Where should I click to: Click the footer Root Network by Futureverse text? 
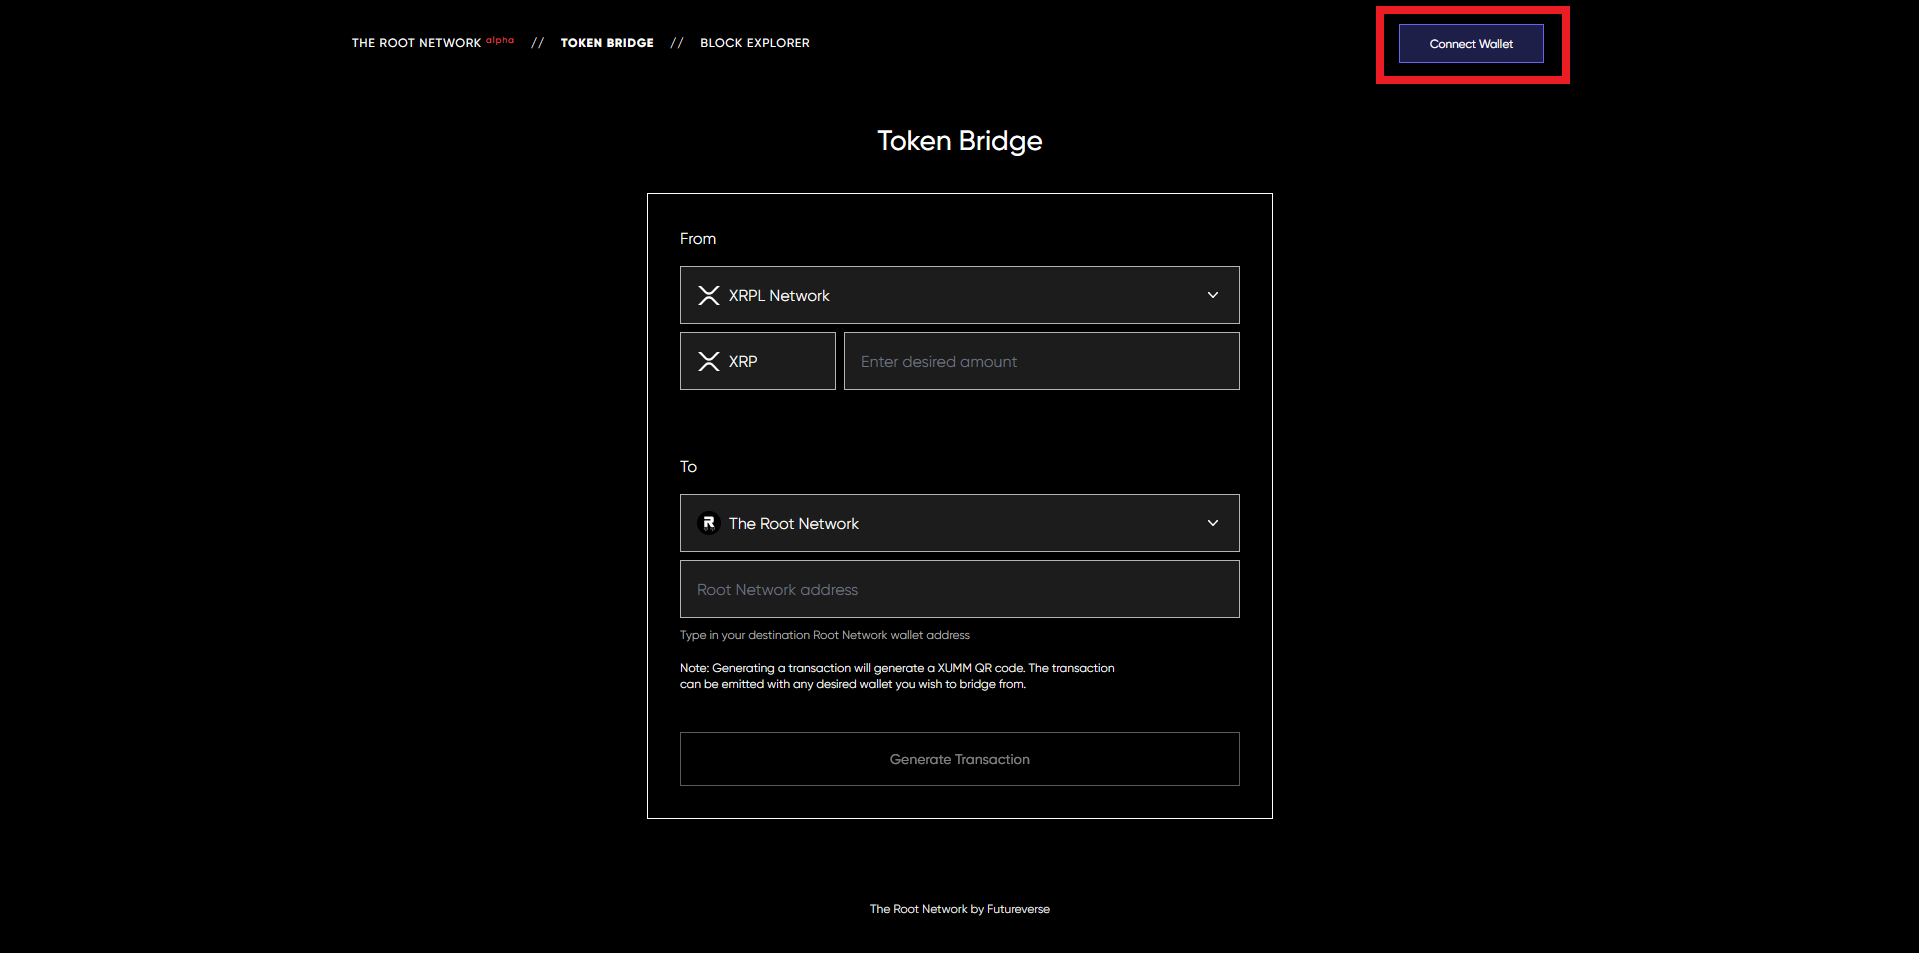pos(959,909)
